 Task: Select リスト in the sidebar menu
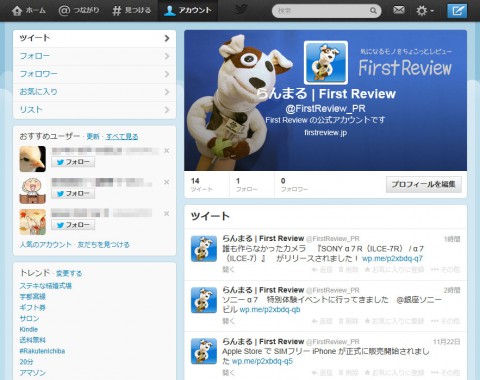point(94,110)
